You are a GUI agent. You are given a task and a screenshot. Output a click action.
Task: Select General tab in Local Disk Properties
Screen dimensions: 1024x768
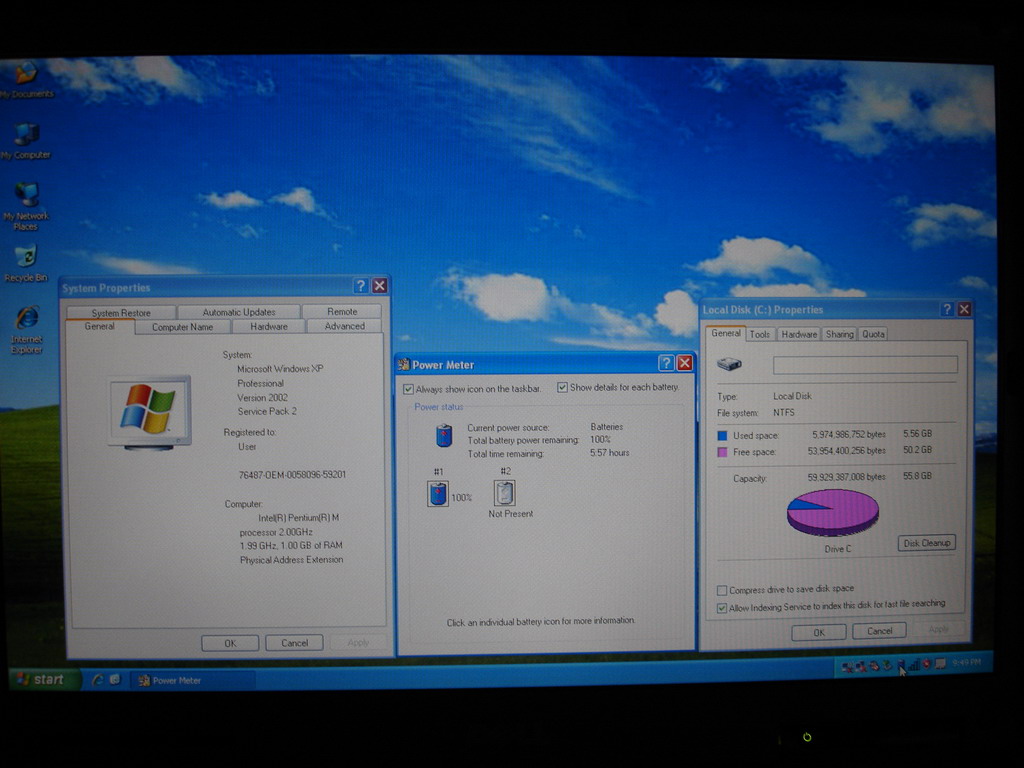coord(726,333)
